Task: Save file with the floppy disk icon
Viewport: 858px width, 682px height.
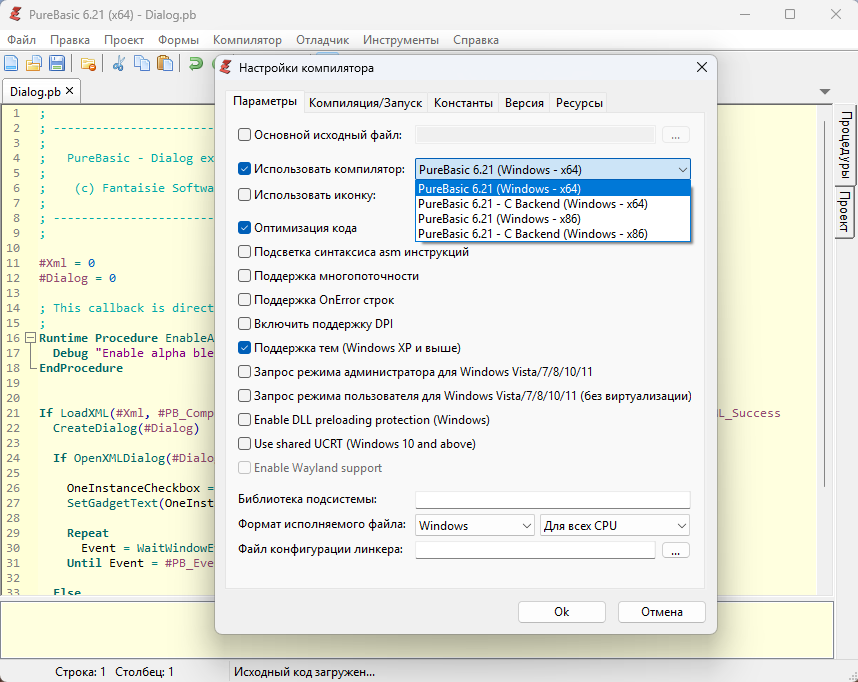Action: tap(57, 63)
